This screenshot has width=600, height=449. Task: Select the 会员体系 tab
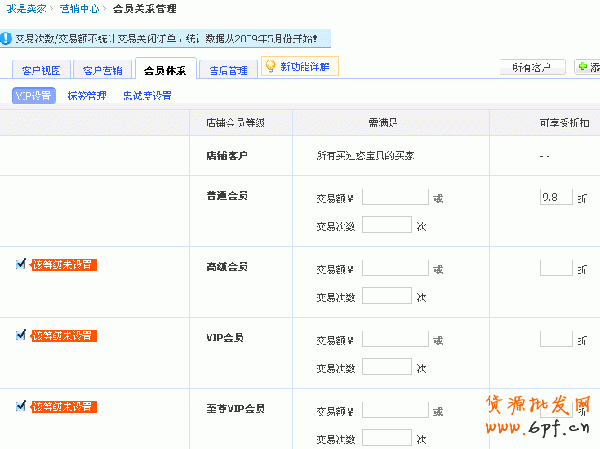165,71
